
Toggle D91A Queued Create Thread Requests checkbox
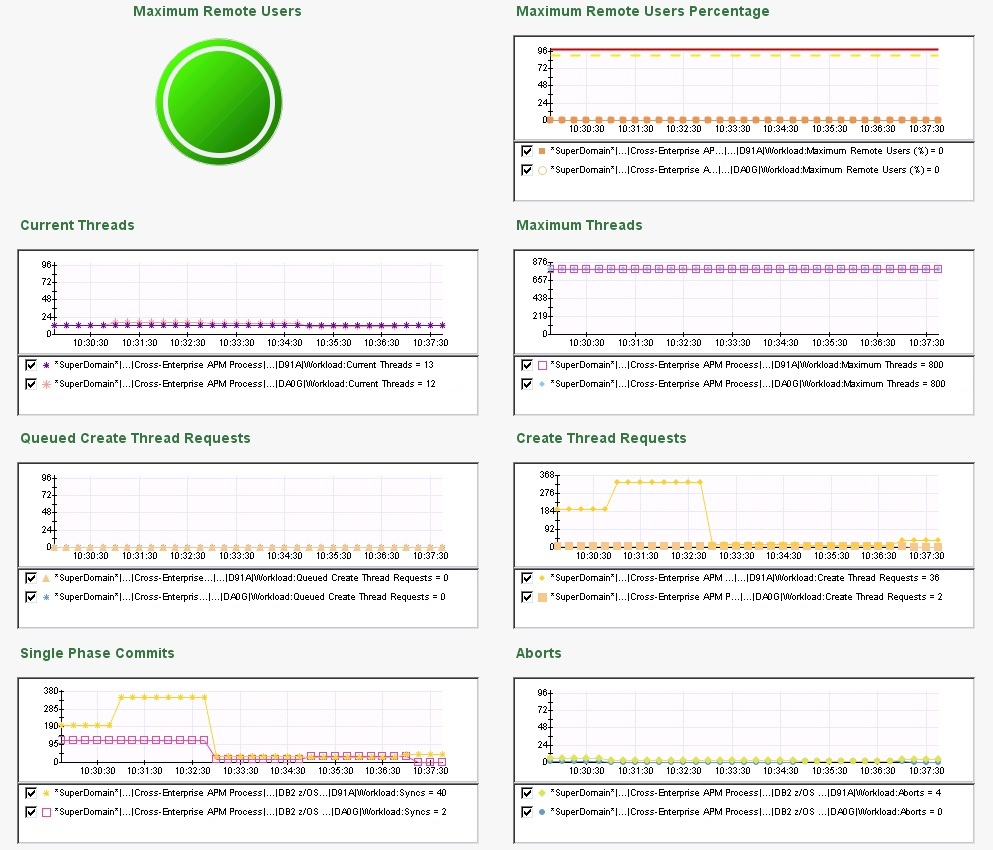click(31, 578)
